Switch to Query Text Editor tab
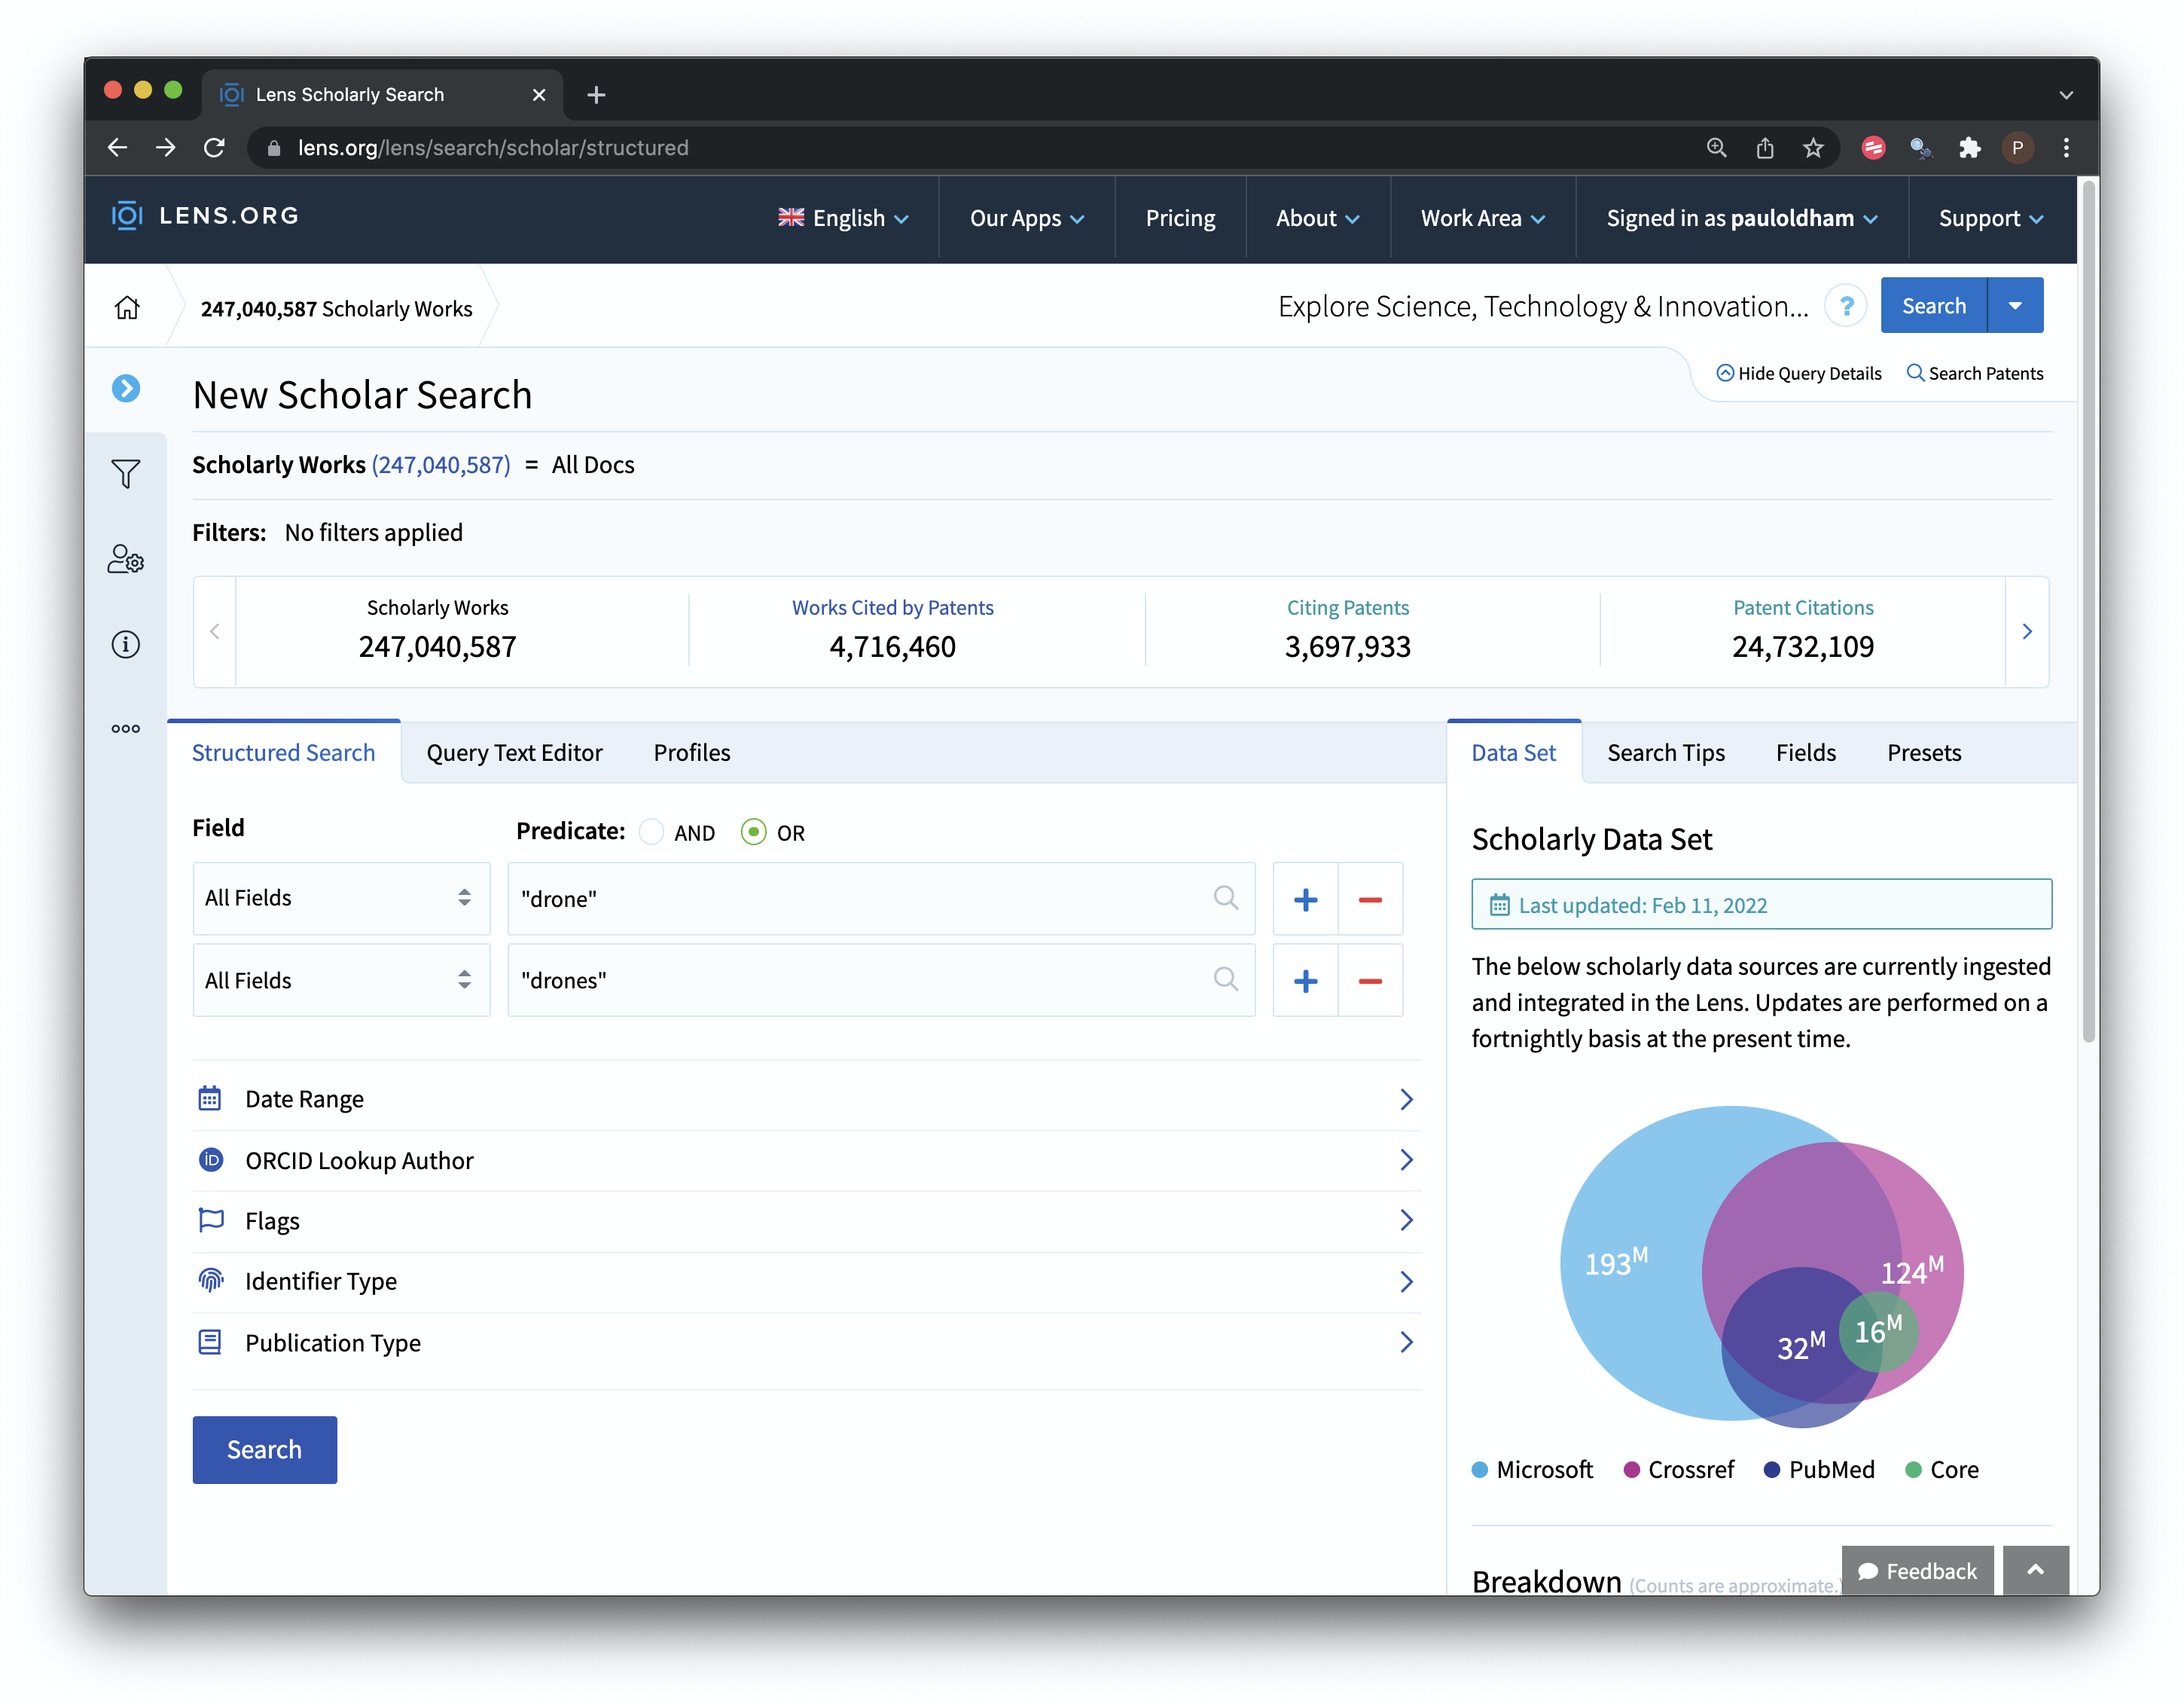Screen dimensions: 2184x1707 click(x=512, y=752)
